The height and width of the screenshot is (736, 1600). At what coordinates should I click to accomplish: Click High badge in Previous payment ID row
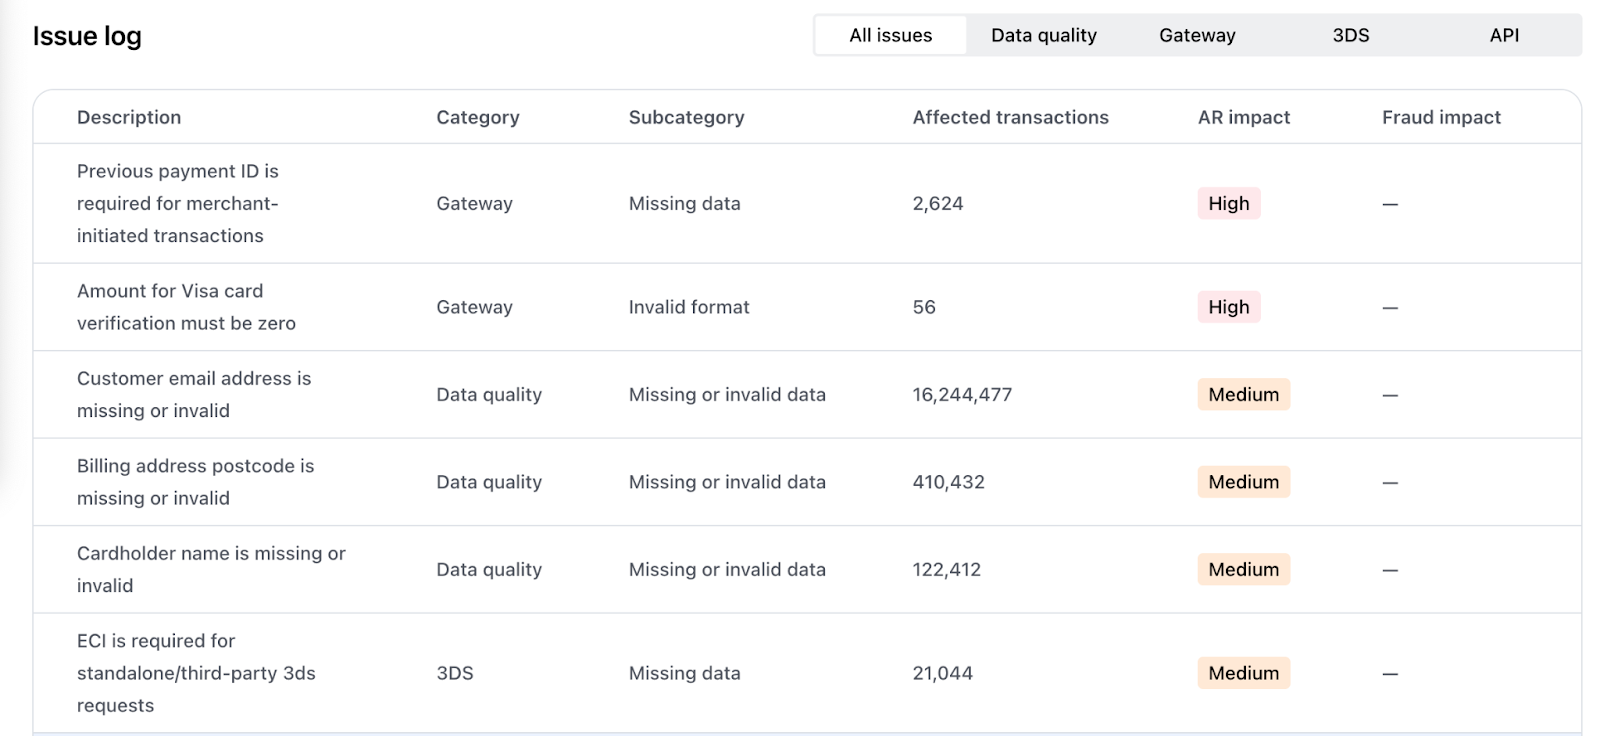click(1229, 203)
